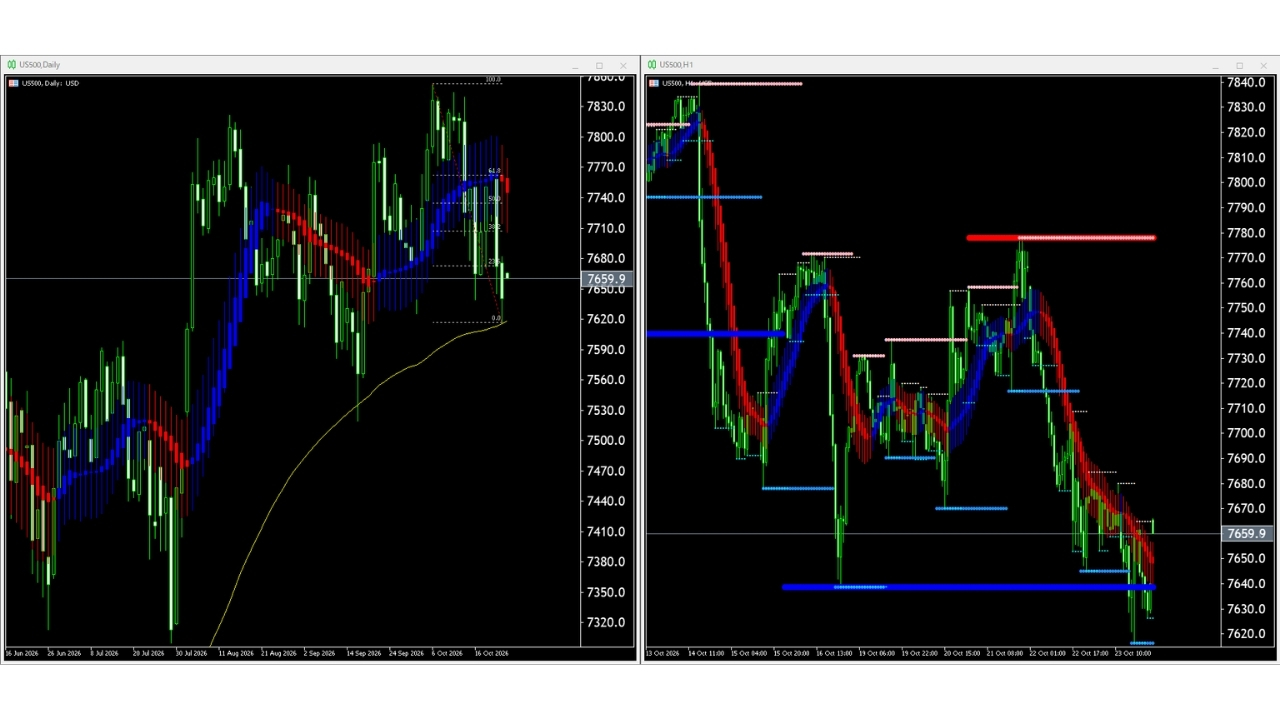Click the 7700.0 price label on H1 axis
Image resolution: width=1280 pixels, height=720 pixels.
point(1247,433)
